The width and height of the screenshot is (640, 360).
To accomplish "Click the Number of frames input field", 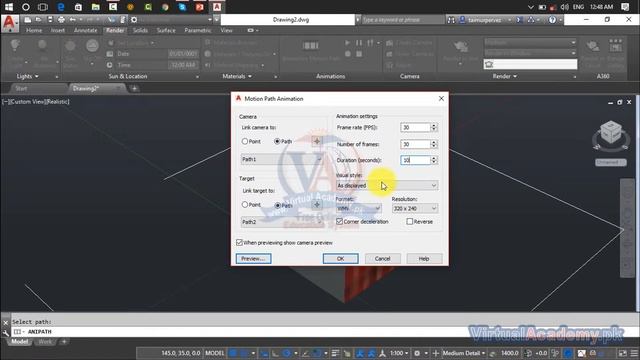I will (x=416, y=144).
